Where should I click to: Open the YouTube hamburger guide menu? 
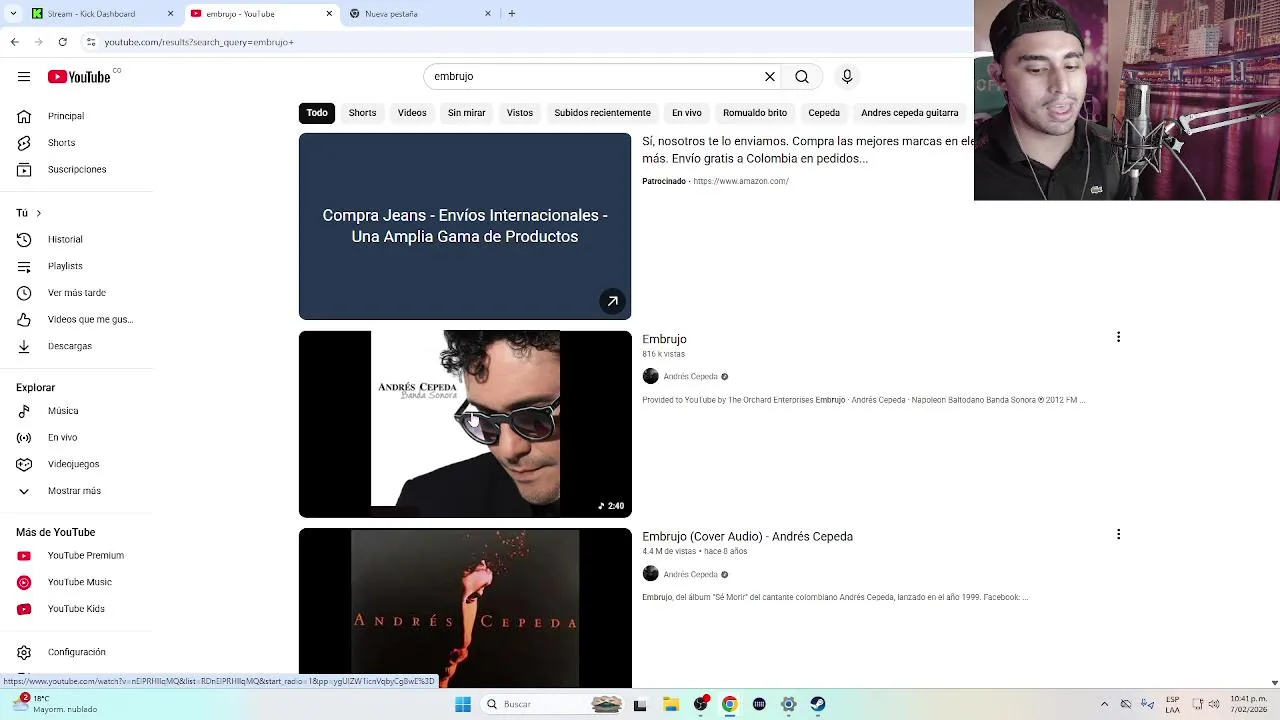pos(24,76)
